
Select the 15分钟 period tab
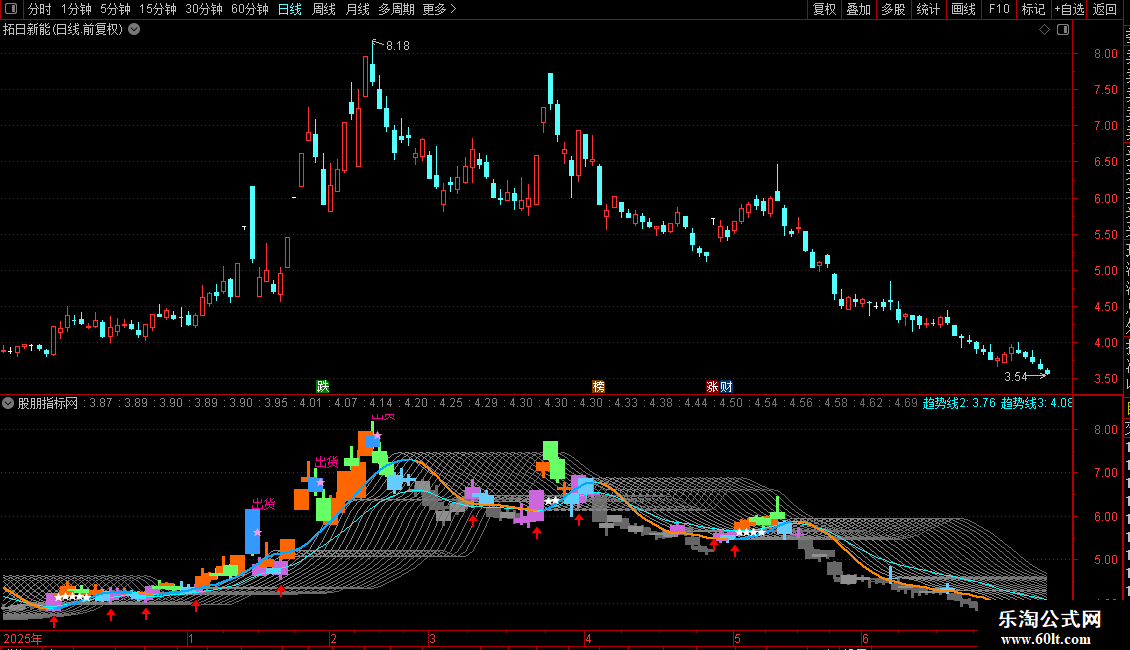click(x=158, y=9)
